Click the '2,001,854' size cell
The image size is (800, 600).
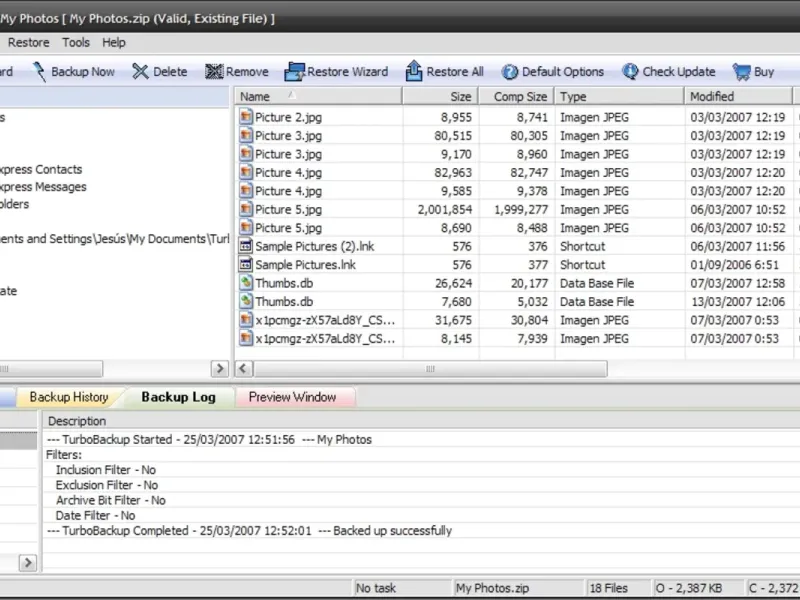click(x=445, y=209)
